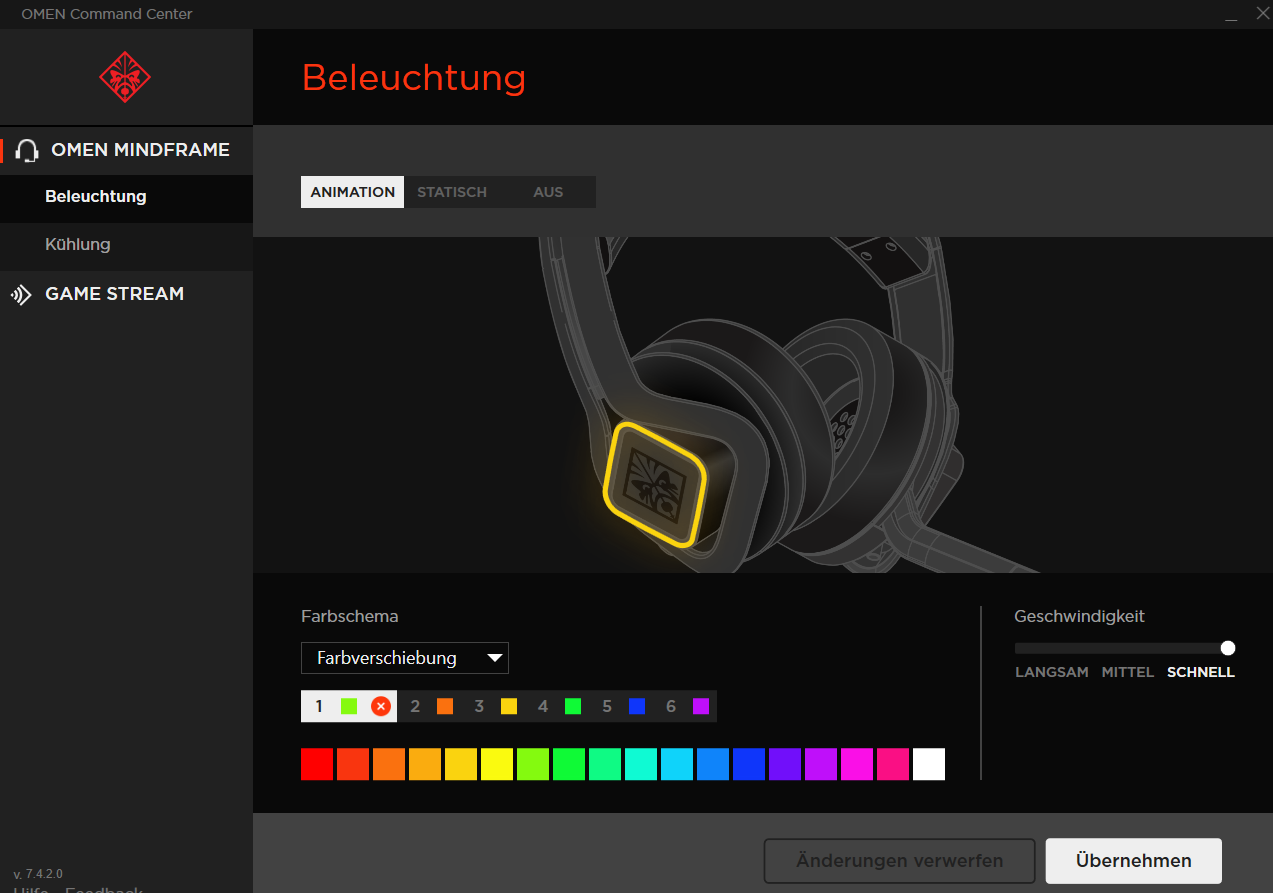
Task: Choose the orange swatch in the palette row
Action: click(x=389, y=764)
